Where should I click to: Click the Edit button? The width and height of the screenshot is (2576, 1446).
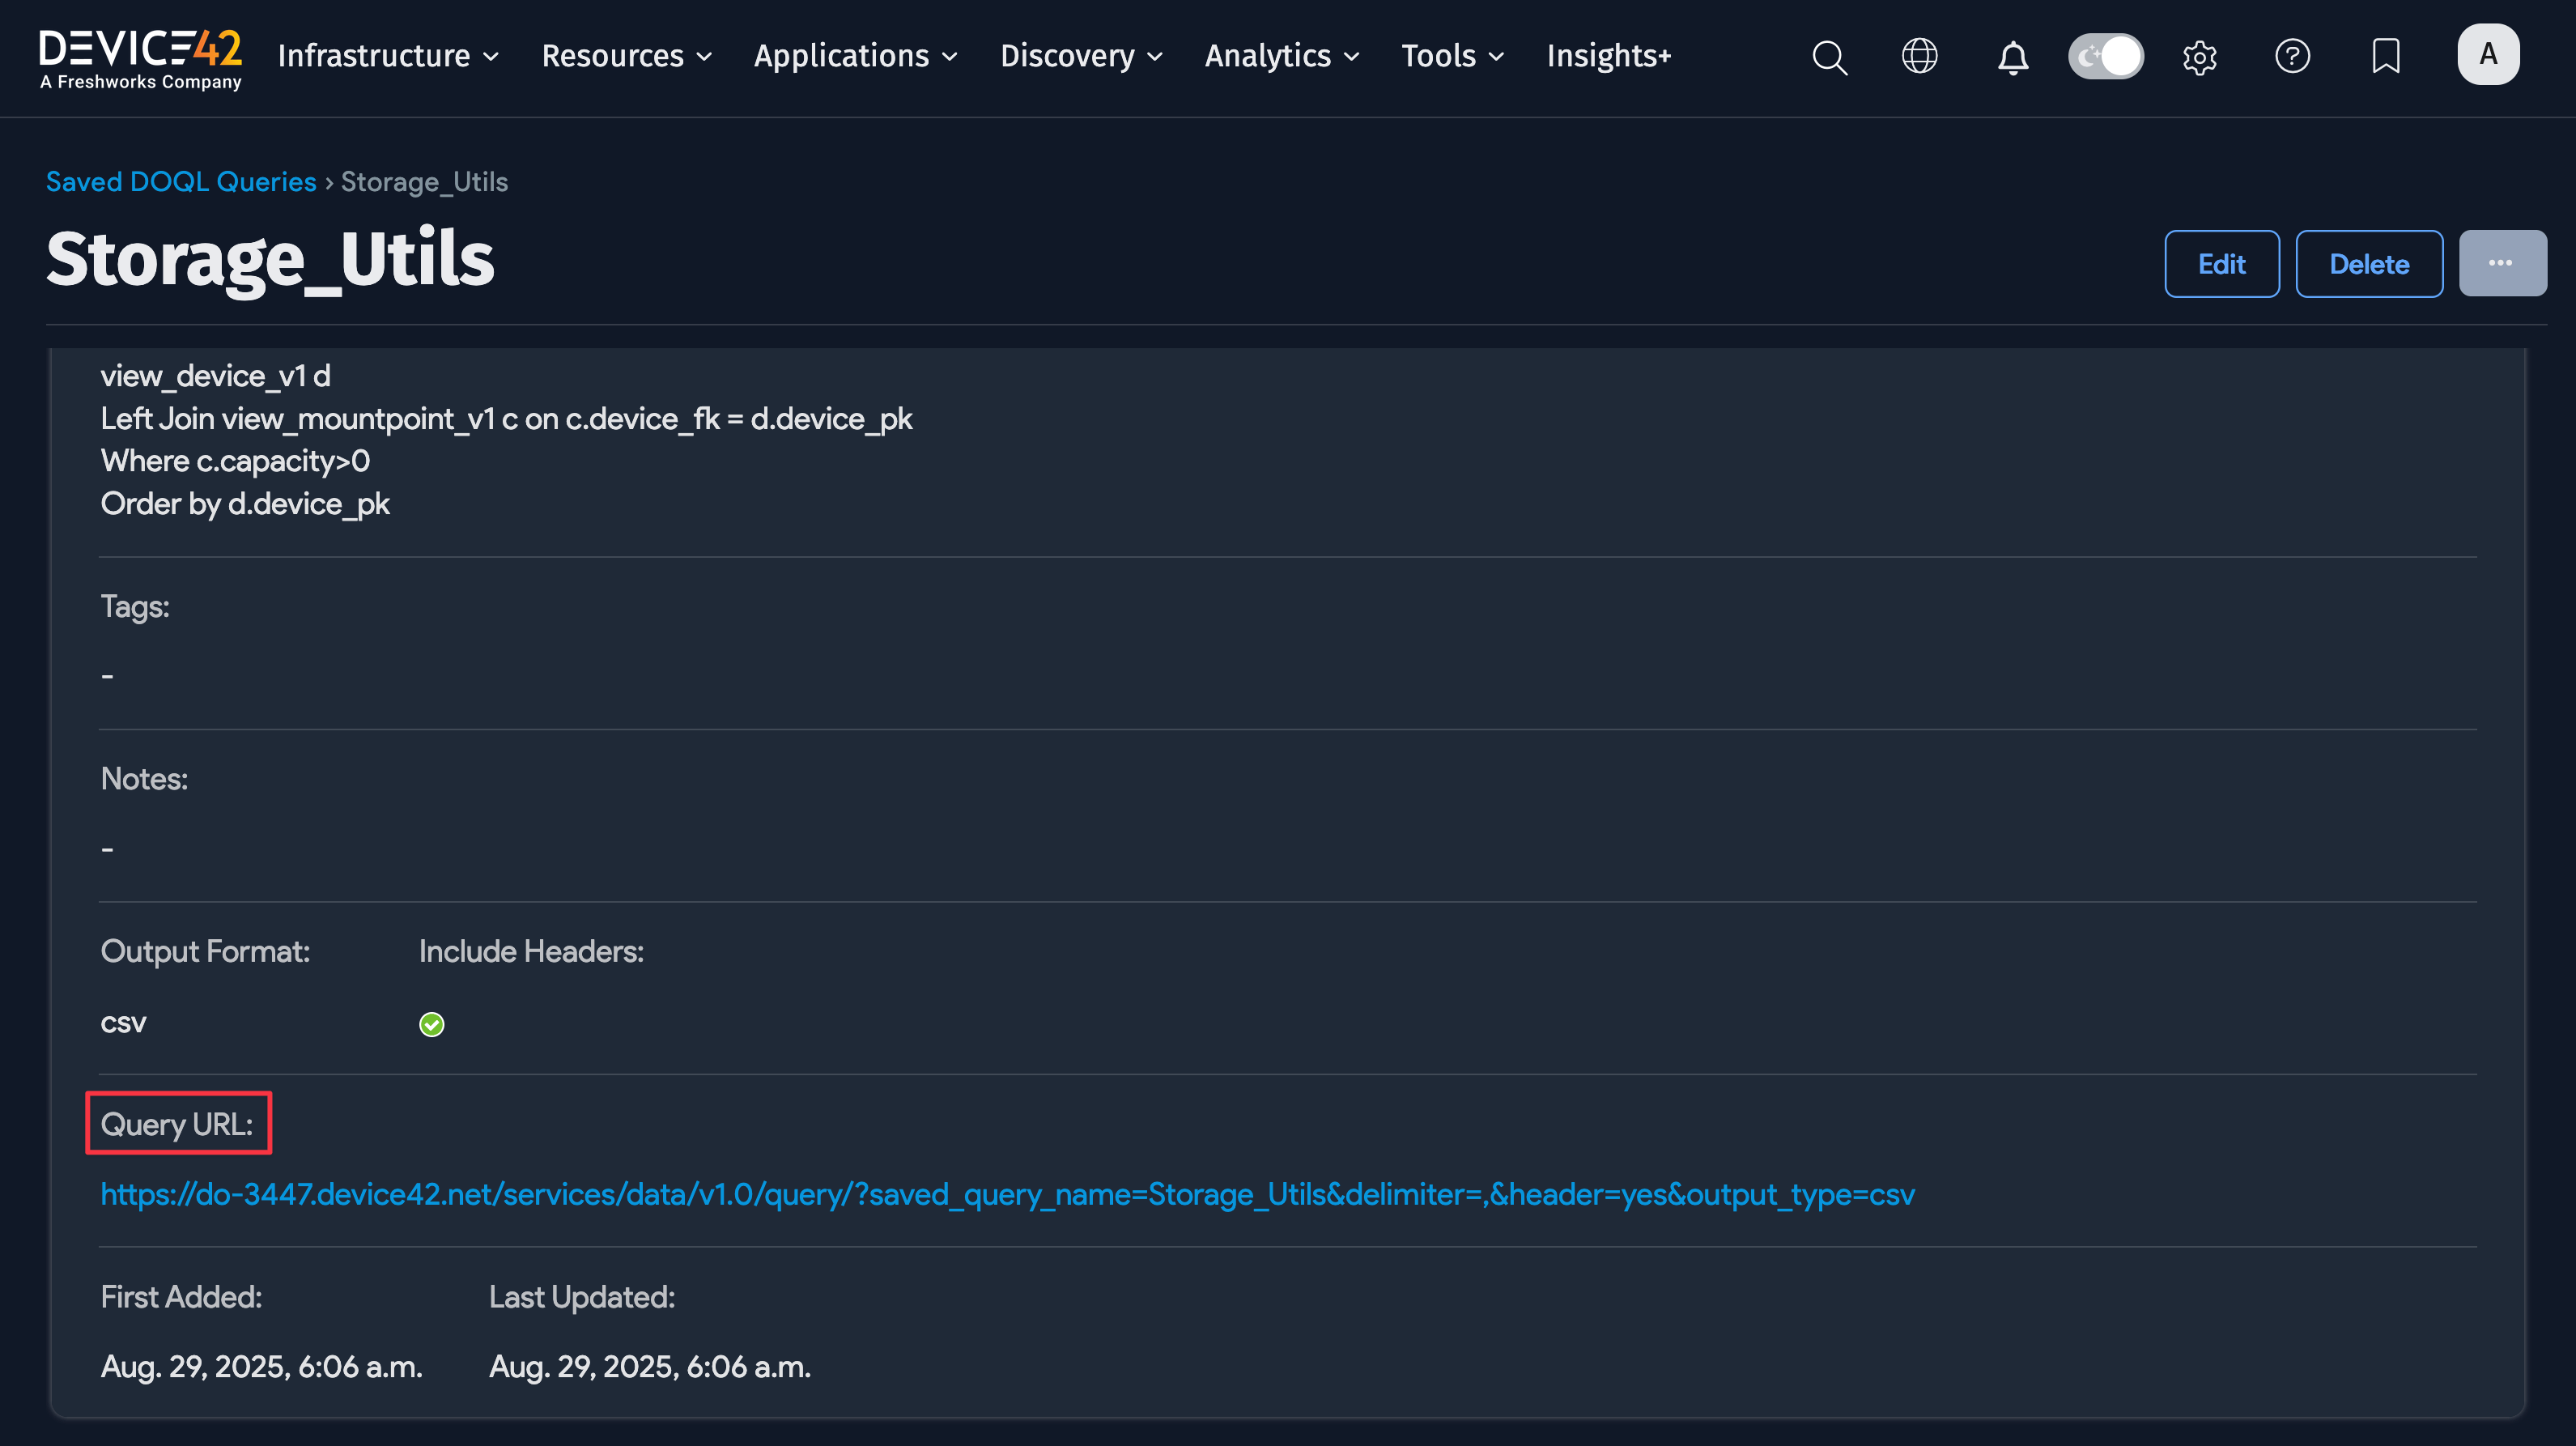click(x=2221, y=263)
